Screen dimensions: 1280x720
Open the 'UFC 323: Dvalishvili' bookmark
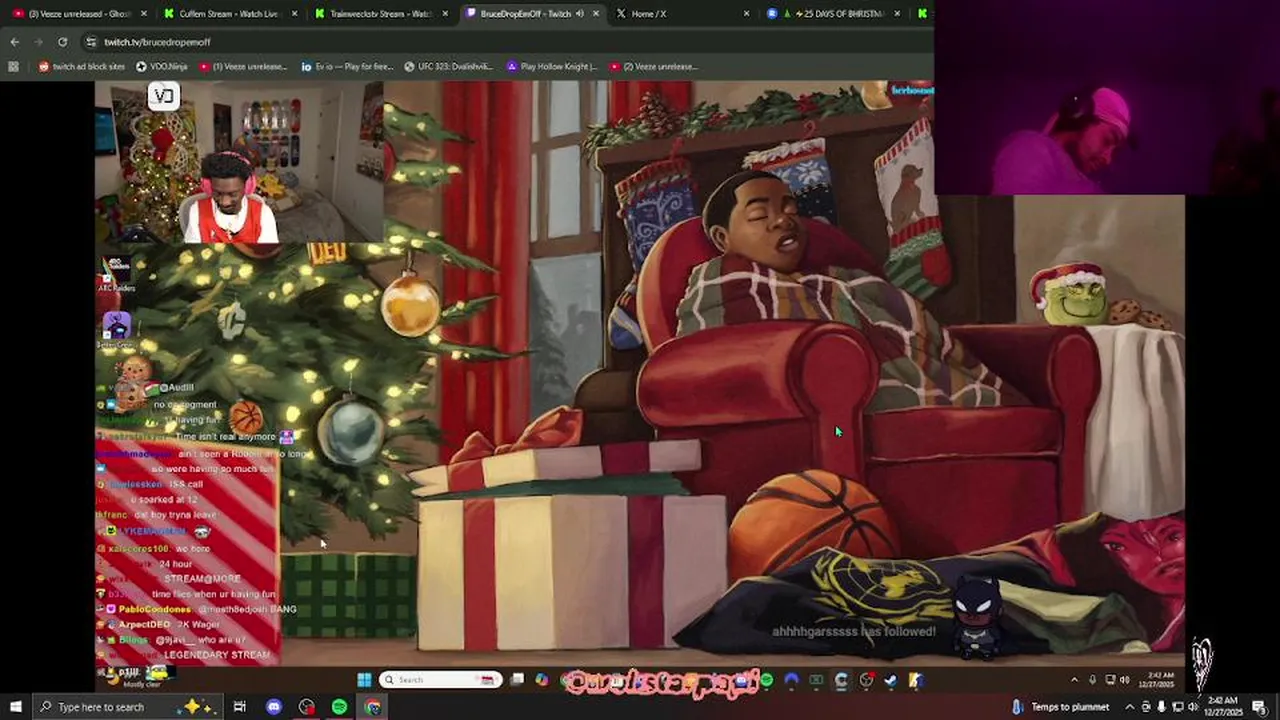[x=449, y=67]
